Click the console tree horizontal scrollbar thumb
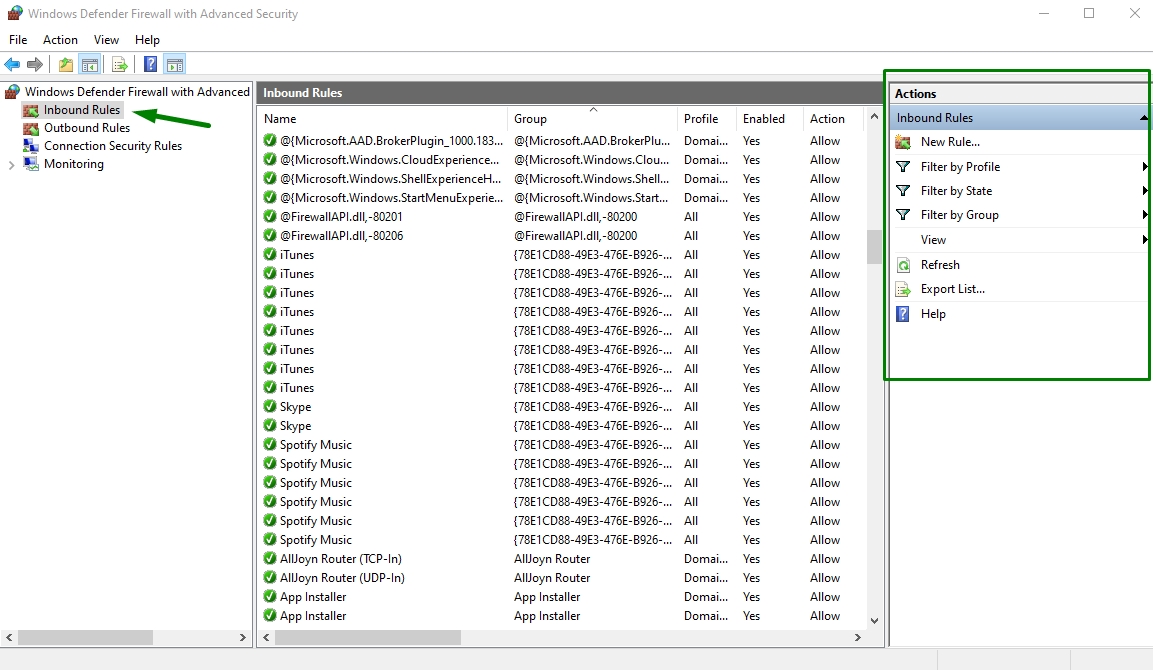 click(85, 638)
